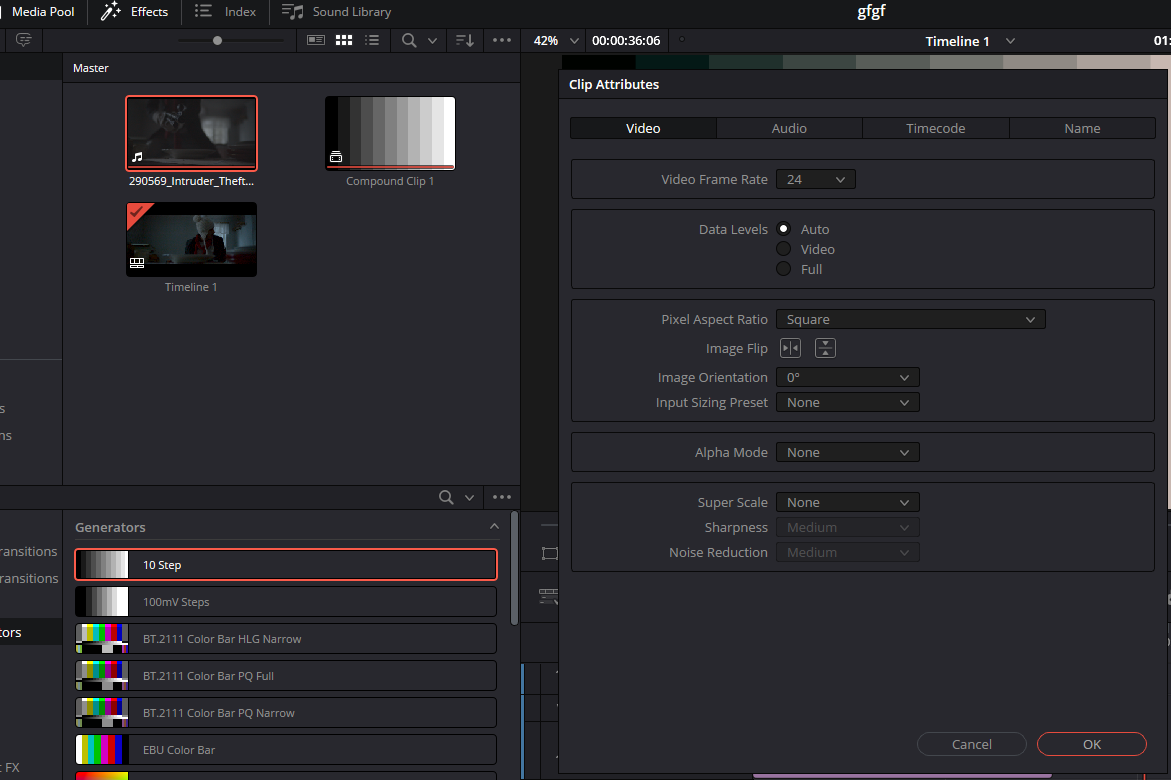The width and height of the screenshot is (1171, 780).
Task: Select the Full data level radio button
Action: 783,268
